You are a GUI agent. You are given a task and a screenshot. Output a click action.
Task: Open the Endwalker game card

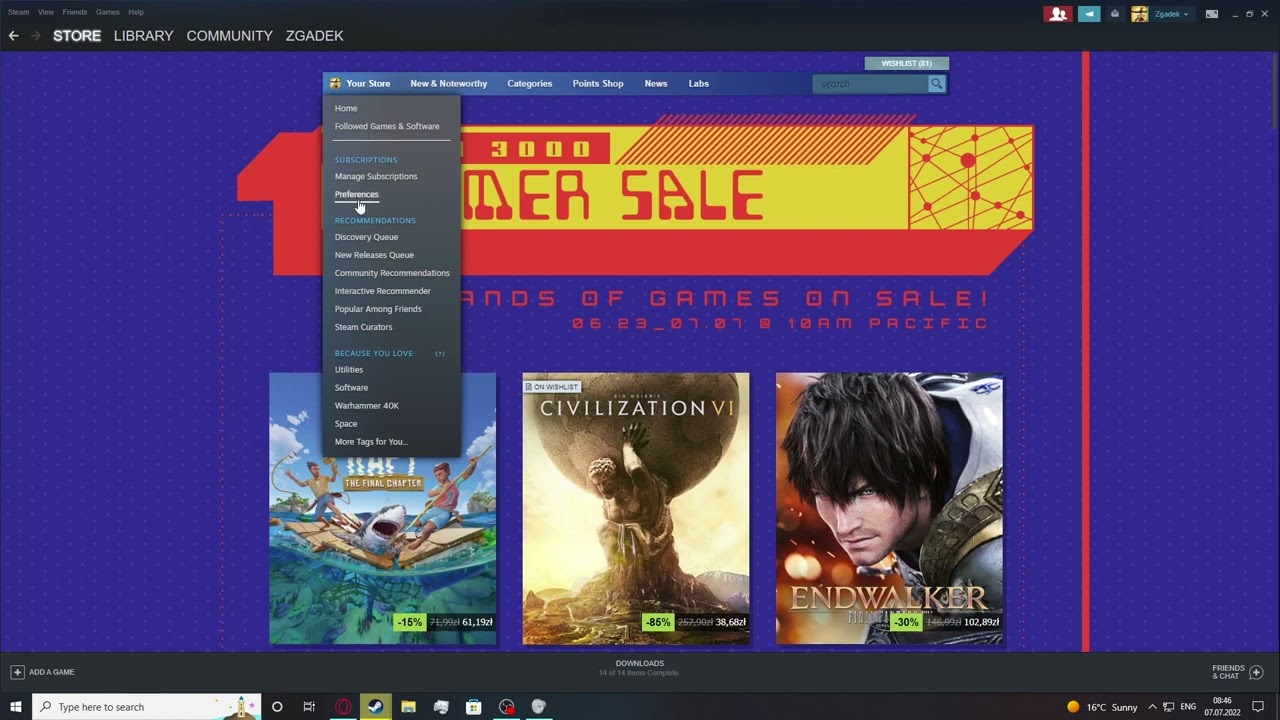coord(889,508)
